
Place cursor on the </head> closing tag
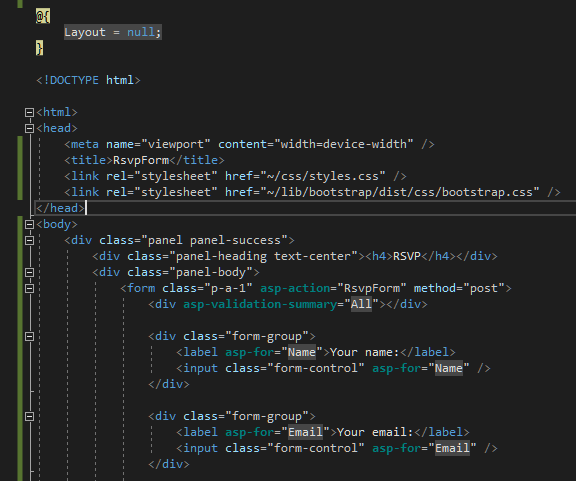pos(60,208)
